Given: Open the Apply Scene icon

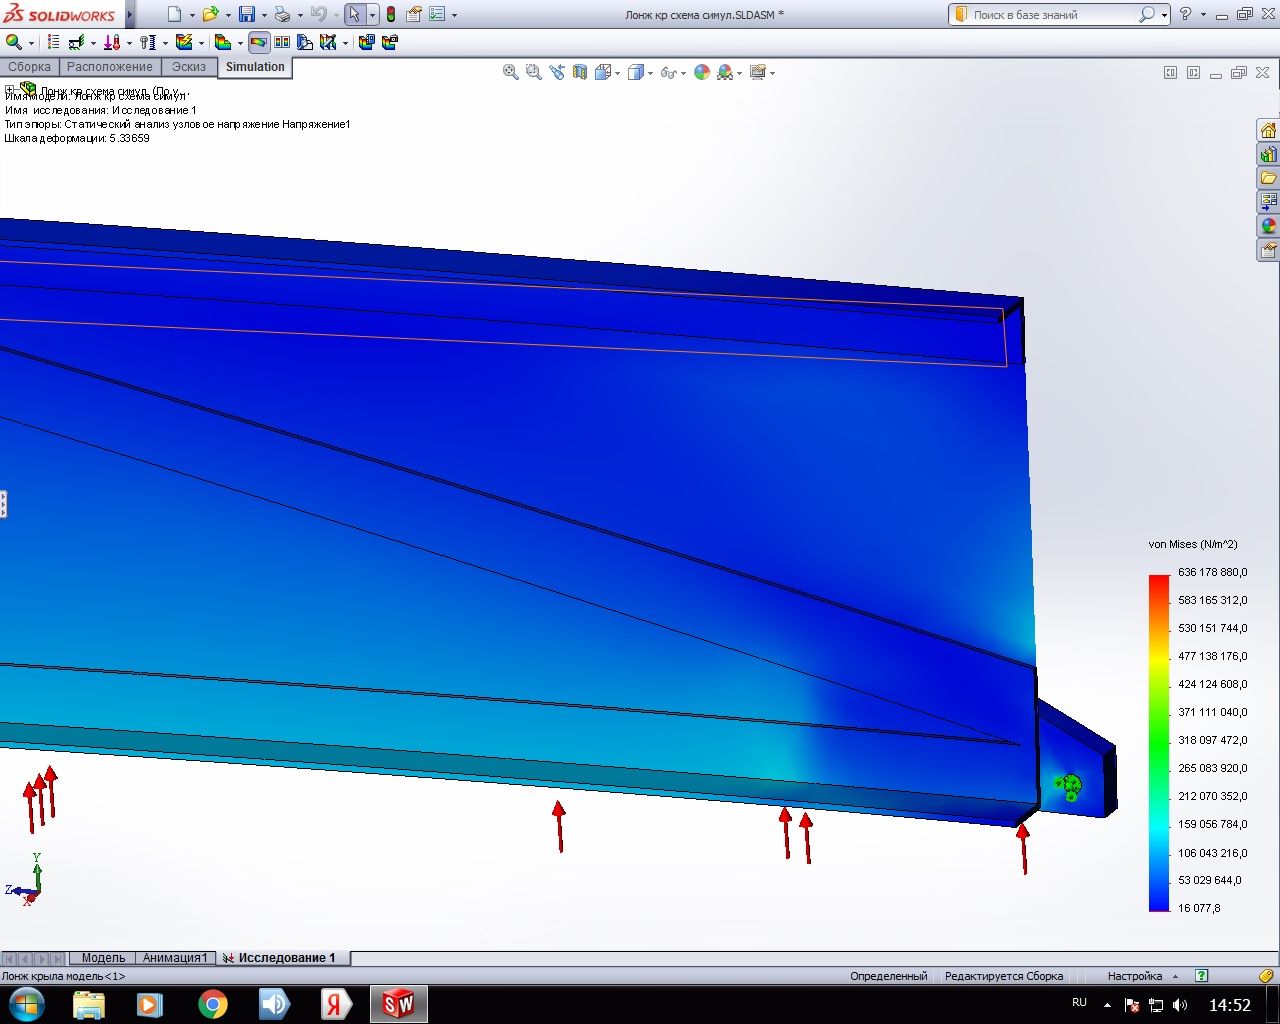Looking at the screenshot, I should coord(725,72).
